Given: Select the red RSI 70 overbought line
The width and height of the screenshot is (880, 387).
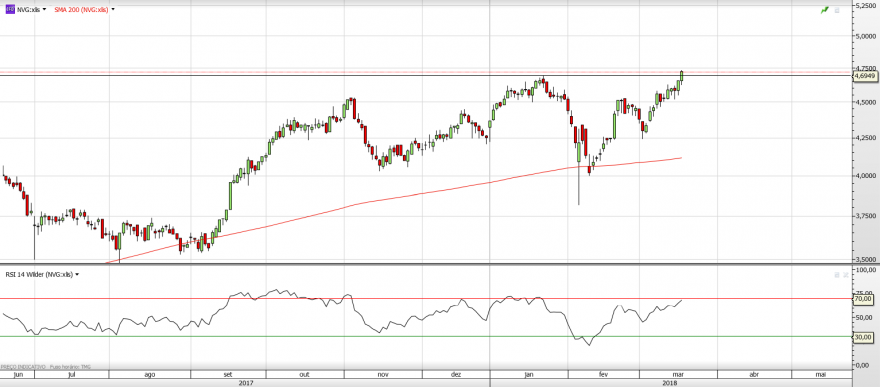Looking at the screenshot, I should 425,298.
